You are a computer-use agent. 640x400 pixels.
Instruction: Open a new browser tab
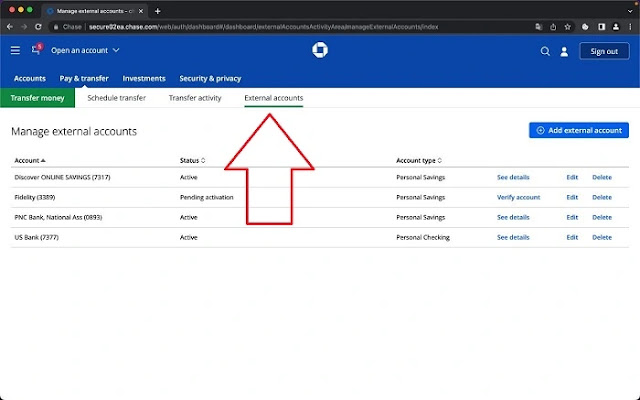158,11
